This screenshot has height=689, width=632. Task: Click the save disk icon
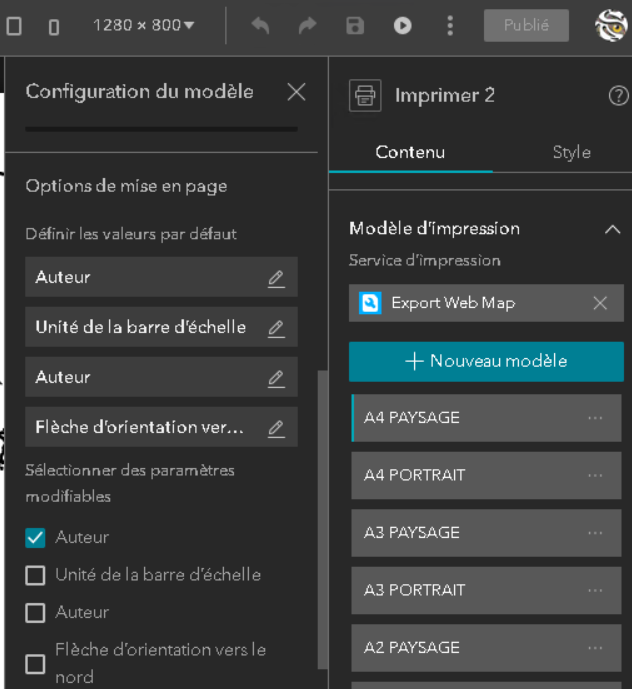click(355, 25)
